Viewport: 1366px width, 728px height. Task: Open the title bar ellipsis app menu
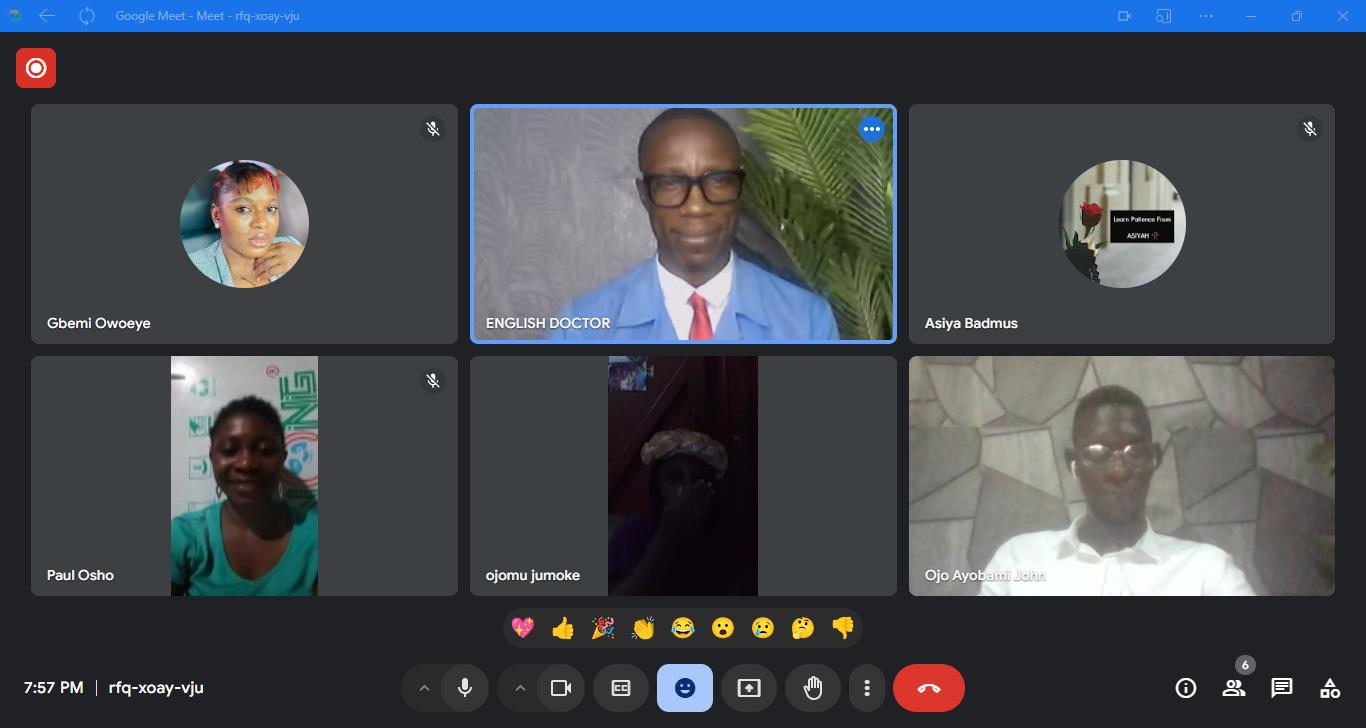(x=1206, y=16)
